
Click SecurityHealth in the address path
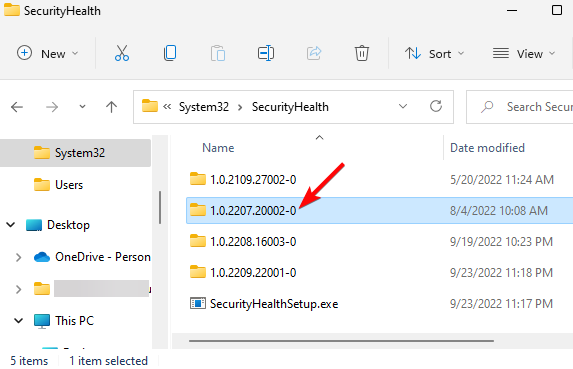point(290,107)
